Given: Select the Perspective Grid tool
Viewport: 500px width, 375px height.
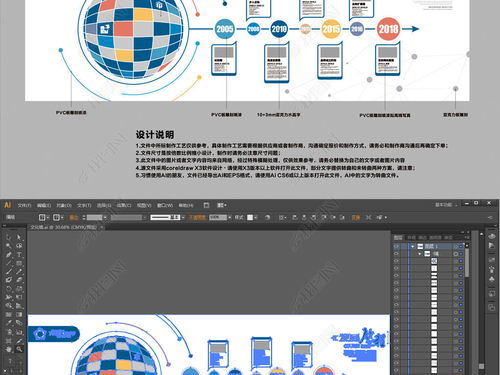Looking at the screenshot, I should (19, 306).
